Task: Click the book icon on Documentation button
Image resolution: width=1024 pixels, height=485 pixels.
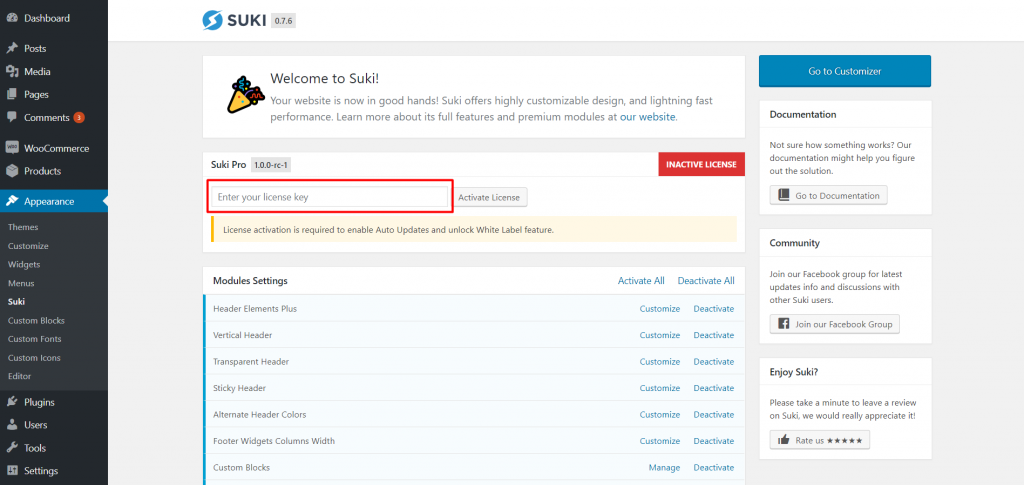Action: click(x=784, y=195)
